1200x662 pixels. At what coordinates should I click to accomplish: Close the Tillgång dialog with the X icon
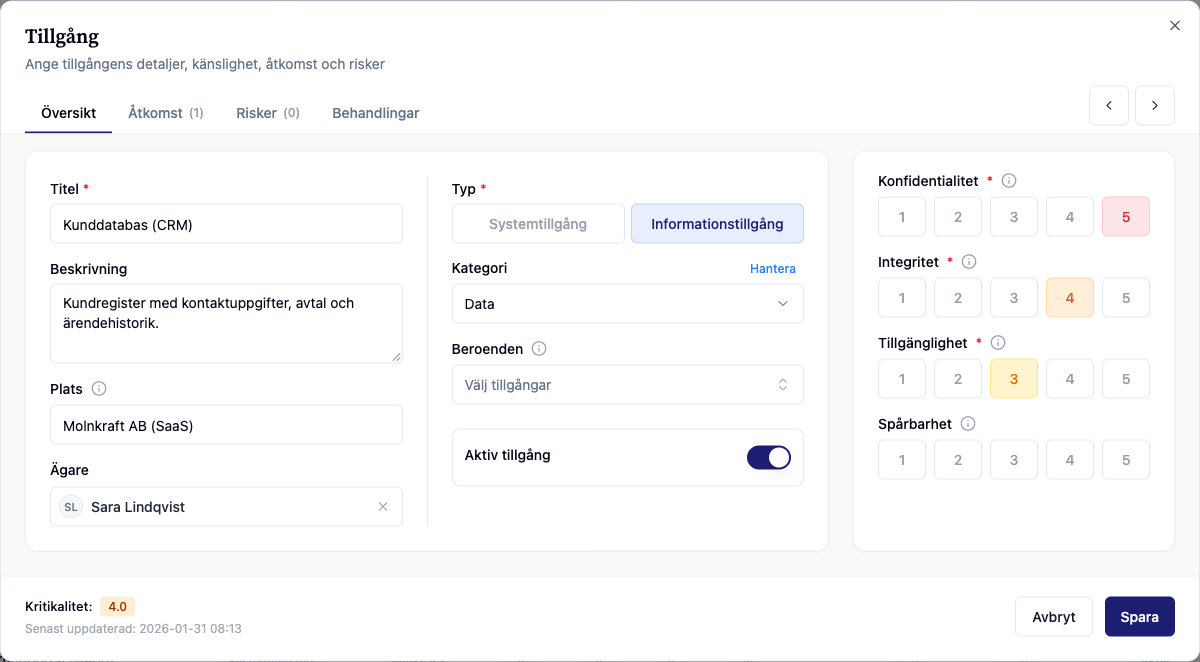(1175, 26)
